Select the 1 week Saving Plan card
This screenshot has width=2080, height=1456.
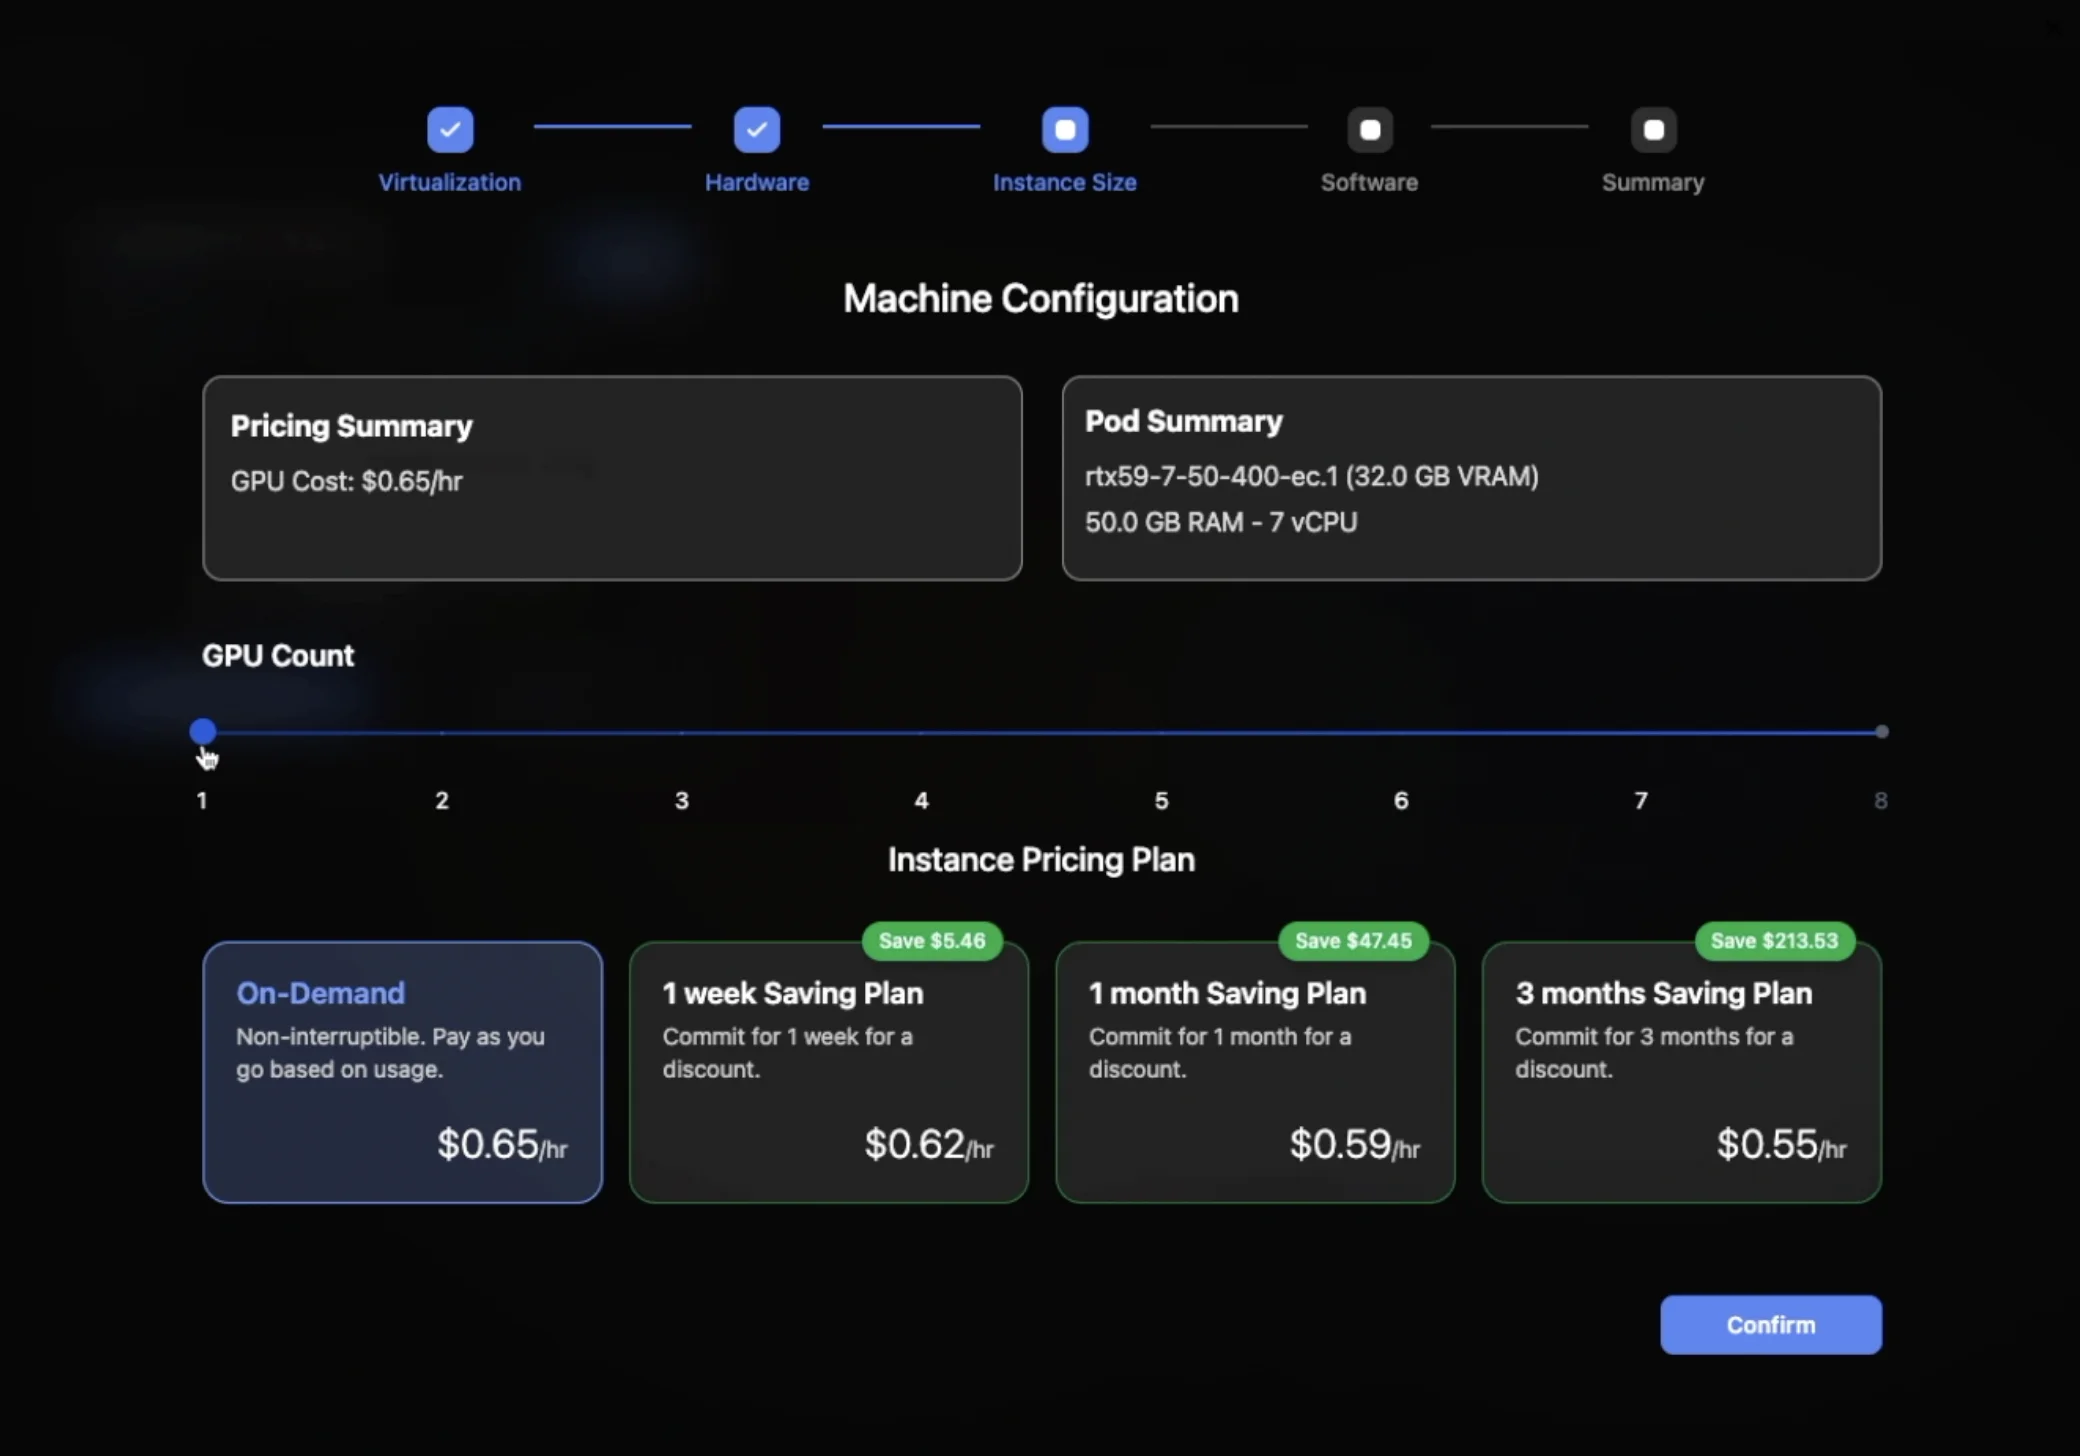(828, 1072)
